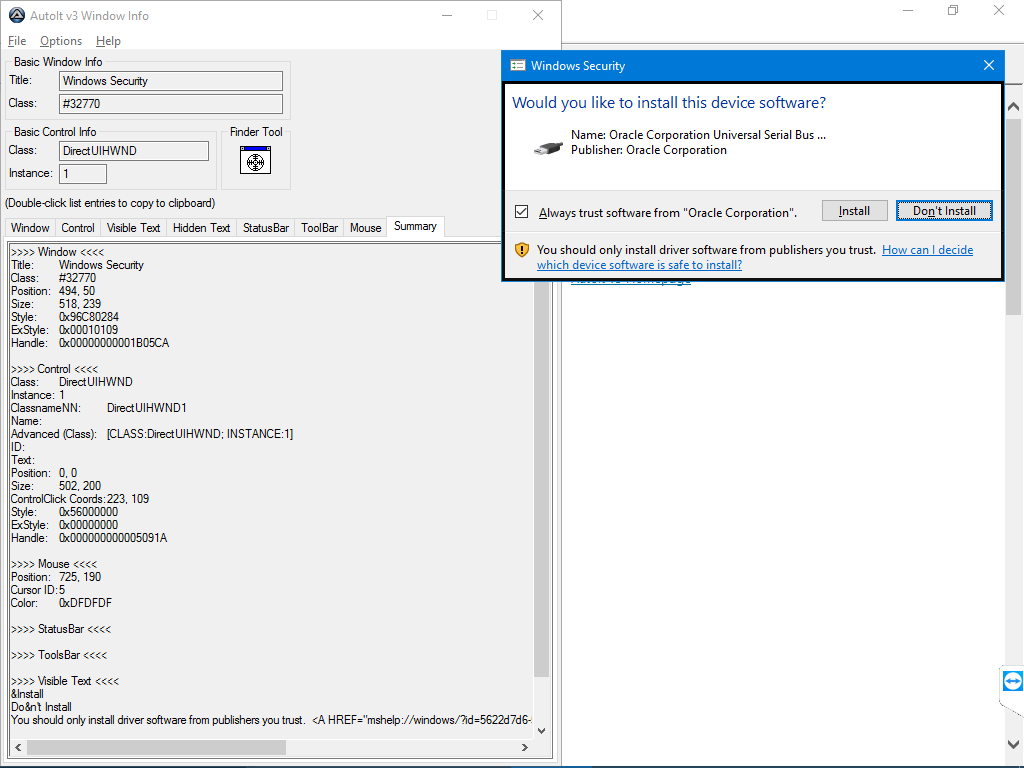Click the 'Color: 0xDFDFDF' line
Image resolution: width=1024 pixels, height=768 pixels.
[61, 603]
